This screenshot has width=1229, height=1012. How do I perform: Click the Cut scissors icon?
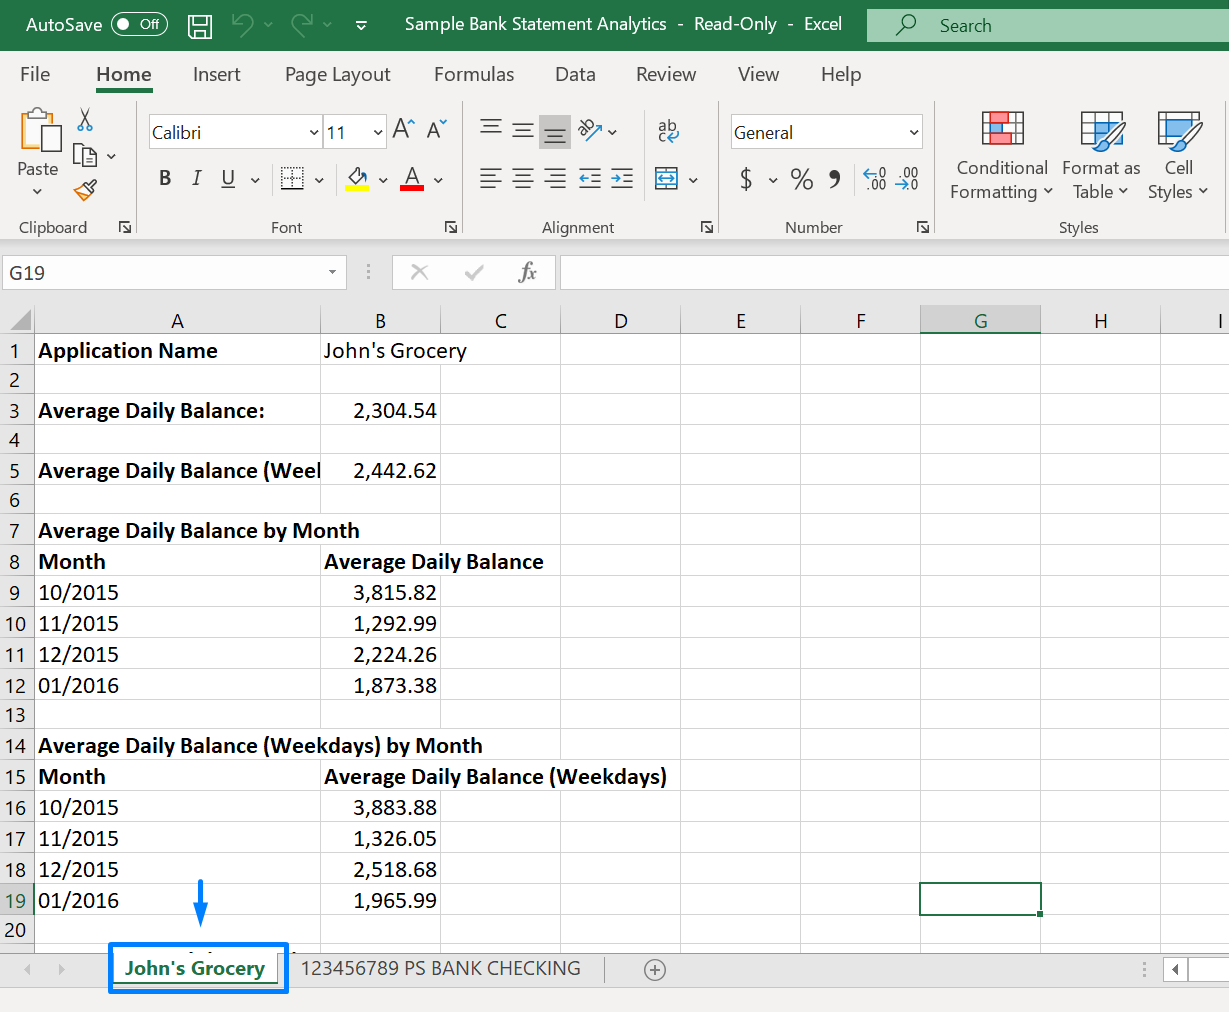point(85,120)
